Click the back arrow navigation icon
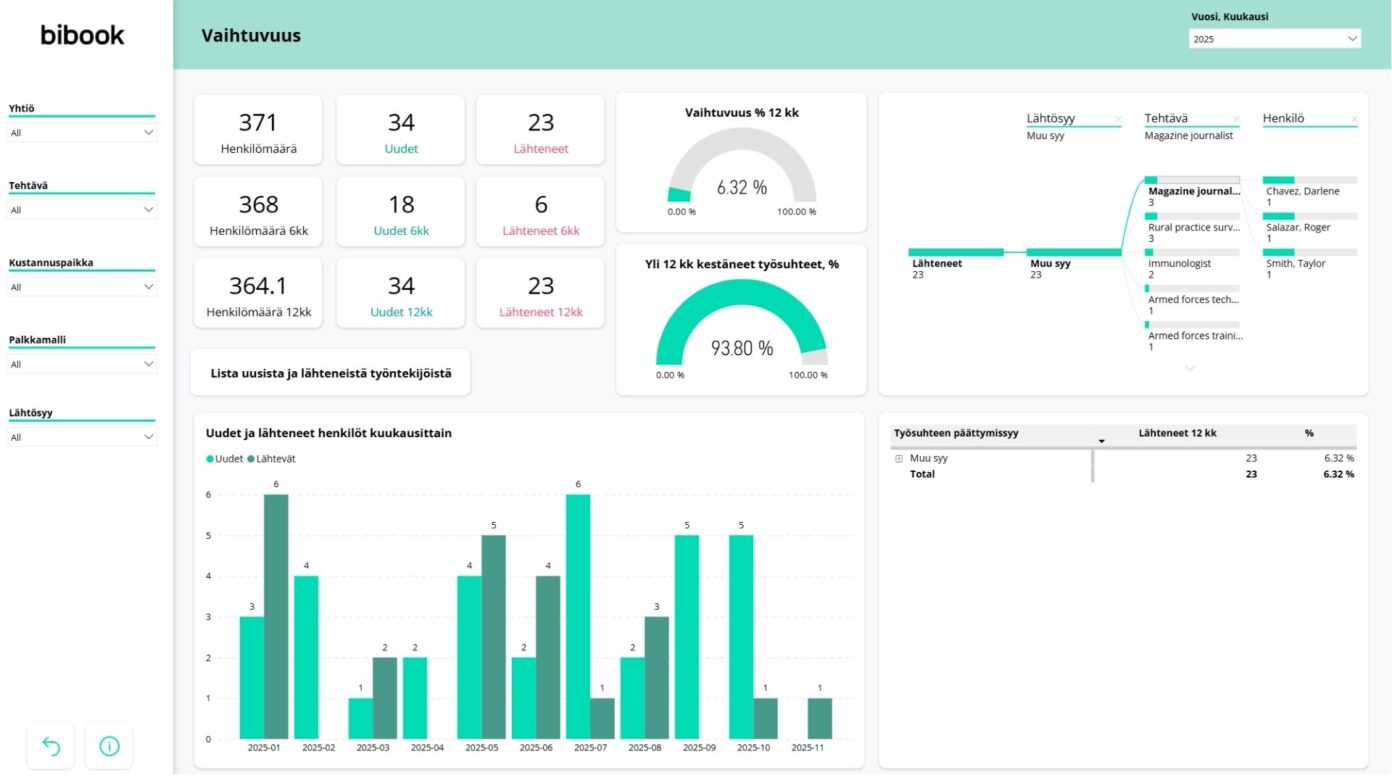Screen dimensions: 1392x783 click(50, 746)
